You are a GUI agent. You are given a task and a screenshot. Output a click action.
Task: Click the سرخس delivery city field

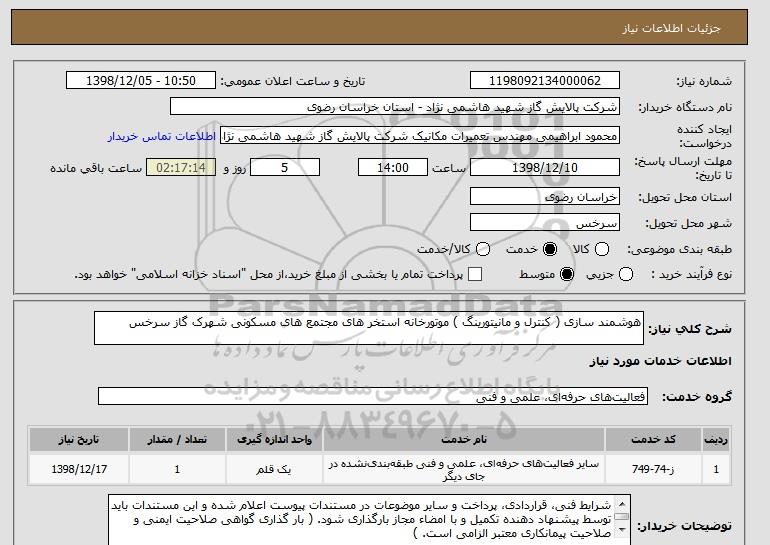[x=545, y=223]
